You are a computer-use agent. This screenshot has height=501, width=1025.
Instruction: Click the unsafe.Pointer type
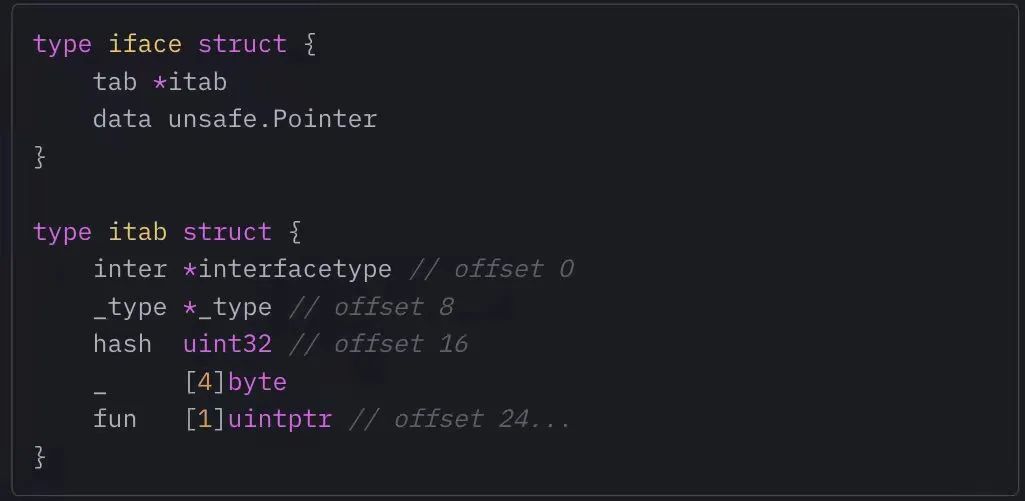(x=272, y=119)
